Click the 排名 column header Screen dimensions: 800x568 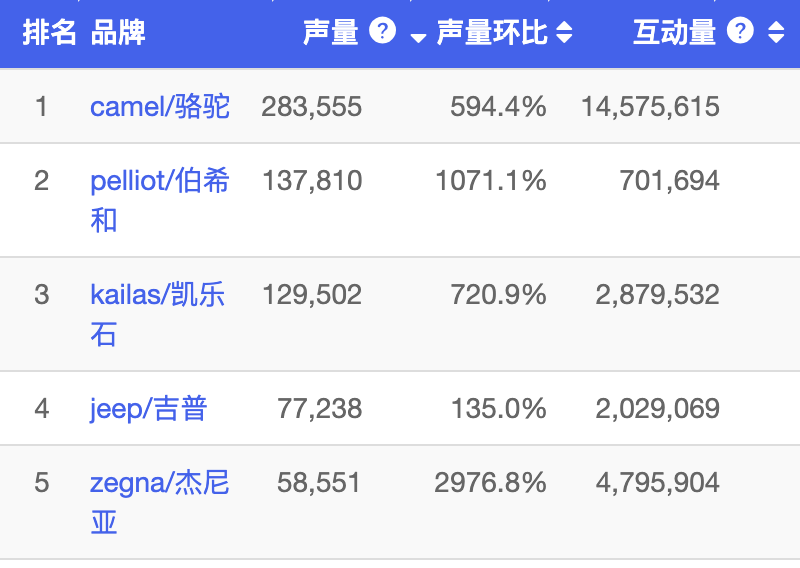[x=49, y=33]
